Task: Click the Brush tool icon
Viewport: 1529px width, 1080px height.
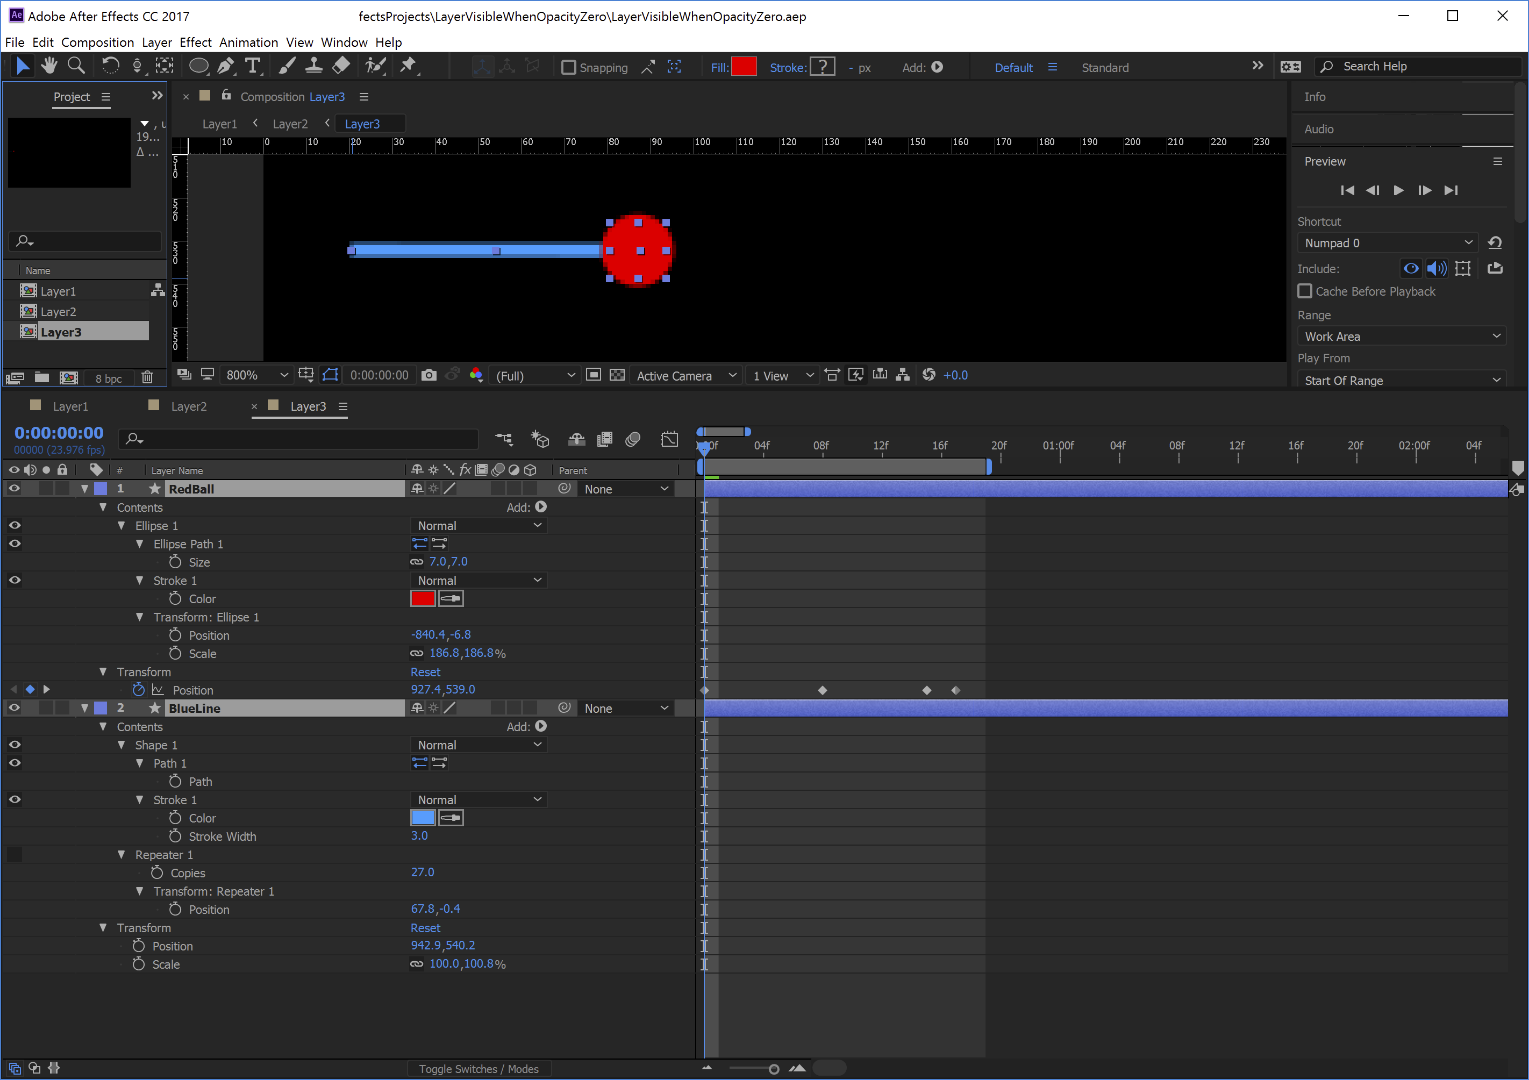Action: point(287,66)
